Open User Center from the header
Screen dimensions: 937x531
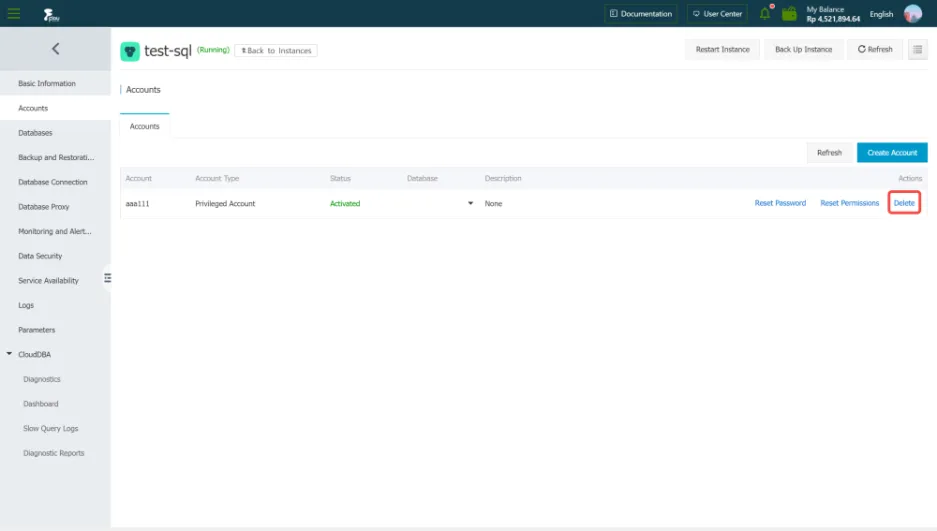717,14
